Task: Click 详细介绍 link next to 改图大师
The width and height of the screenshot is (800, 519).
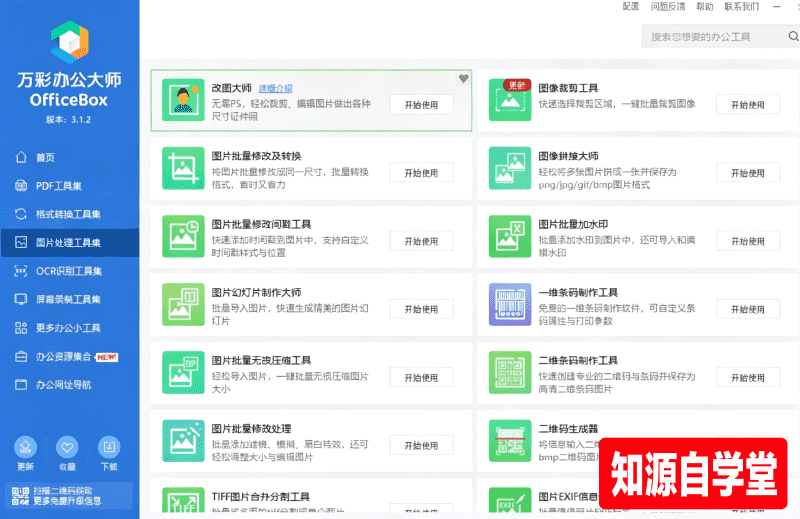Action: pyautogui.click(x=276, y=88)
